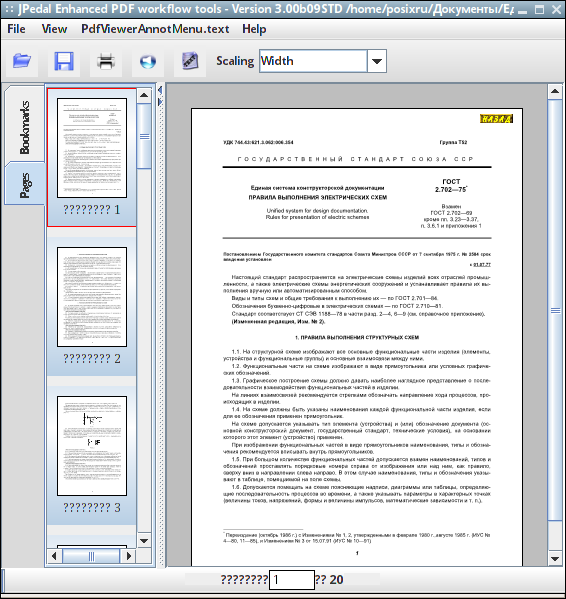The image size is (566, 599).
Task: Switch to the Pages side tab
Action: point(24,185)
